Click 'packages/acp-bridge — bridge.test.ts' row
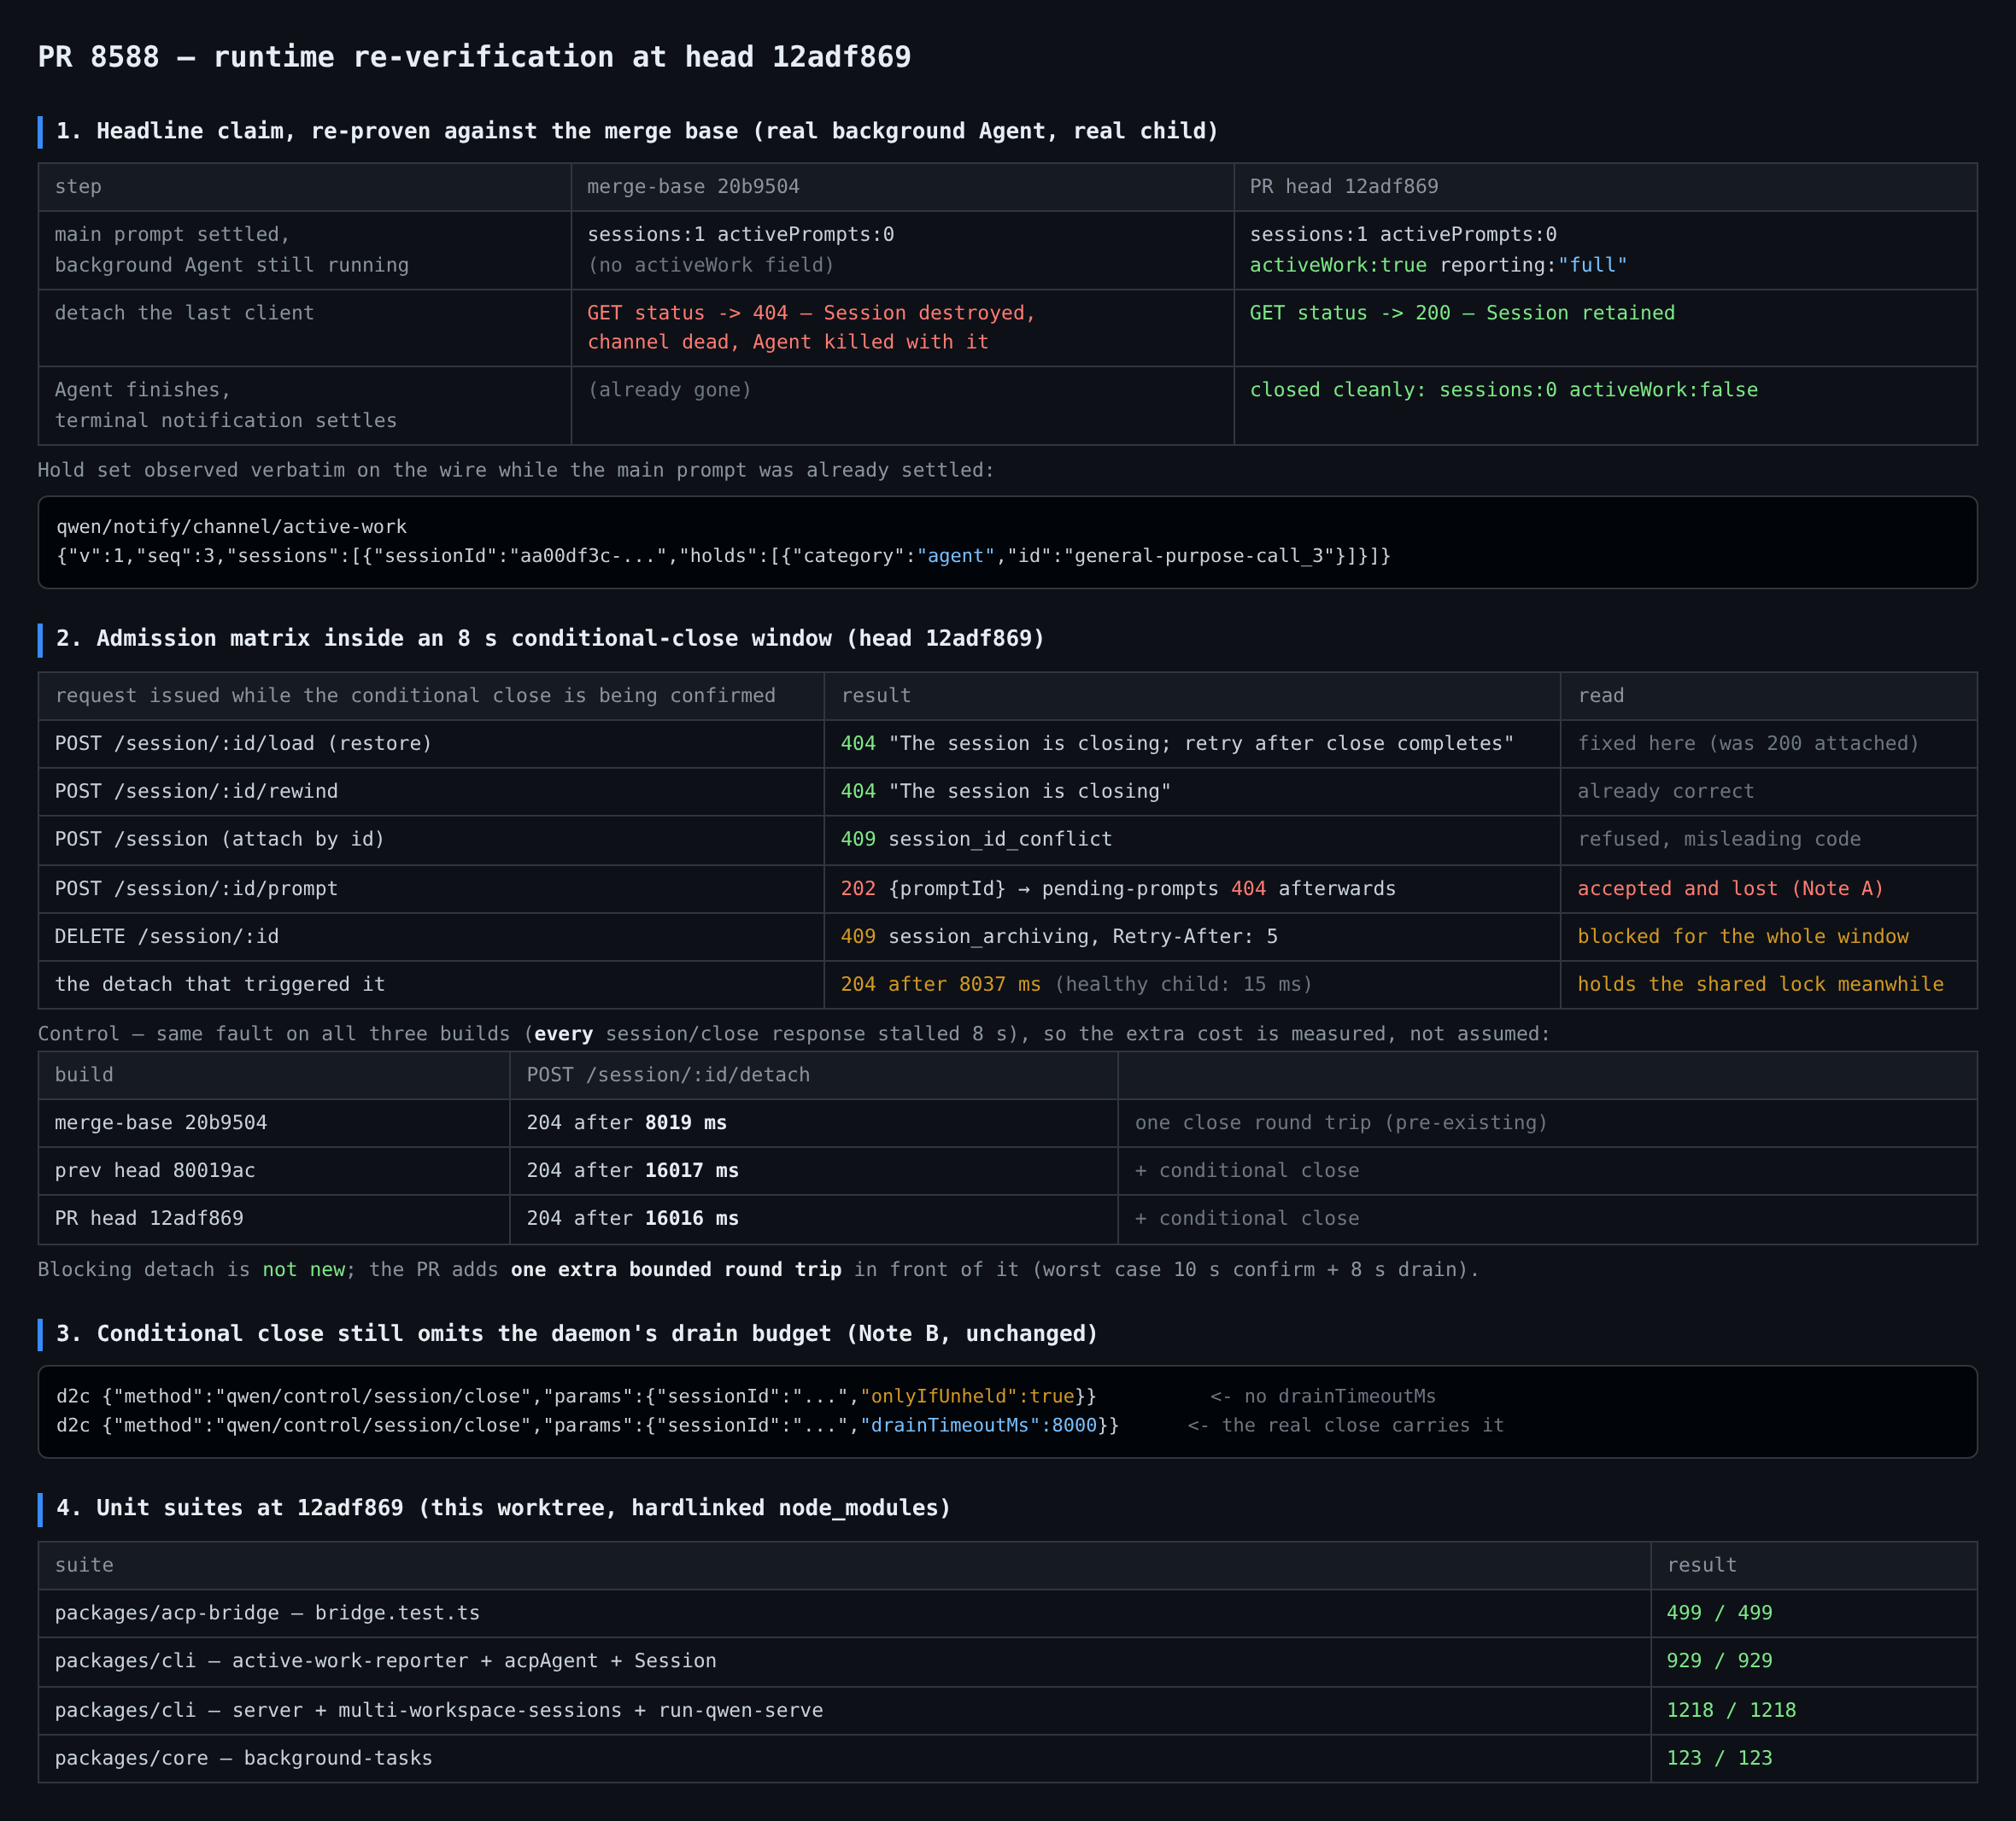This screenshot has height=1821, width=2016. (1007, 1614)
